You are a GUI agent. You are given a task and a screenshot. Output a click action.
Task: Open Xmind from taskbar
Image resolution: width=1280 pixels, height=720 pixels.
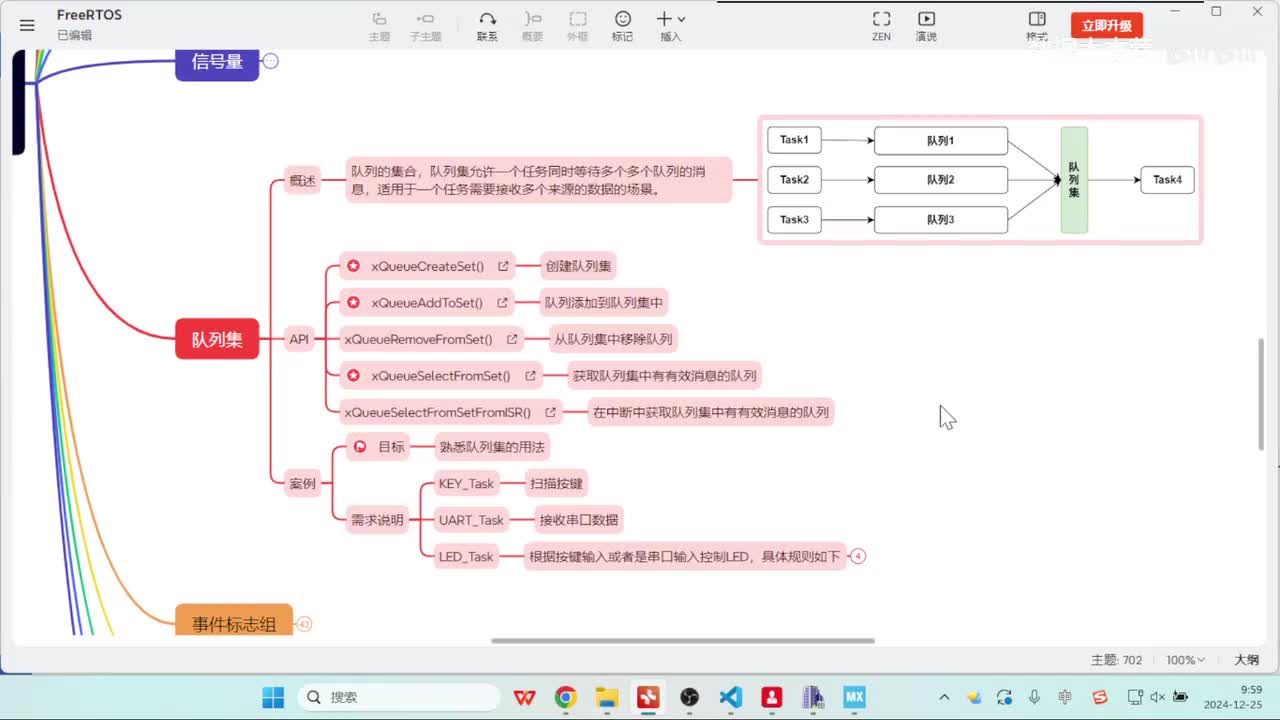pos(648,697)
